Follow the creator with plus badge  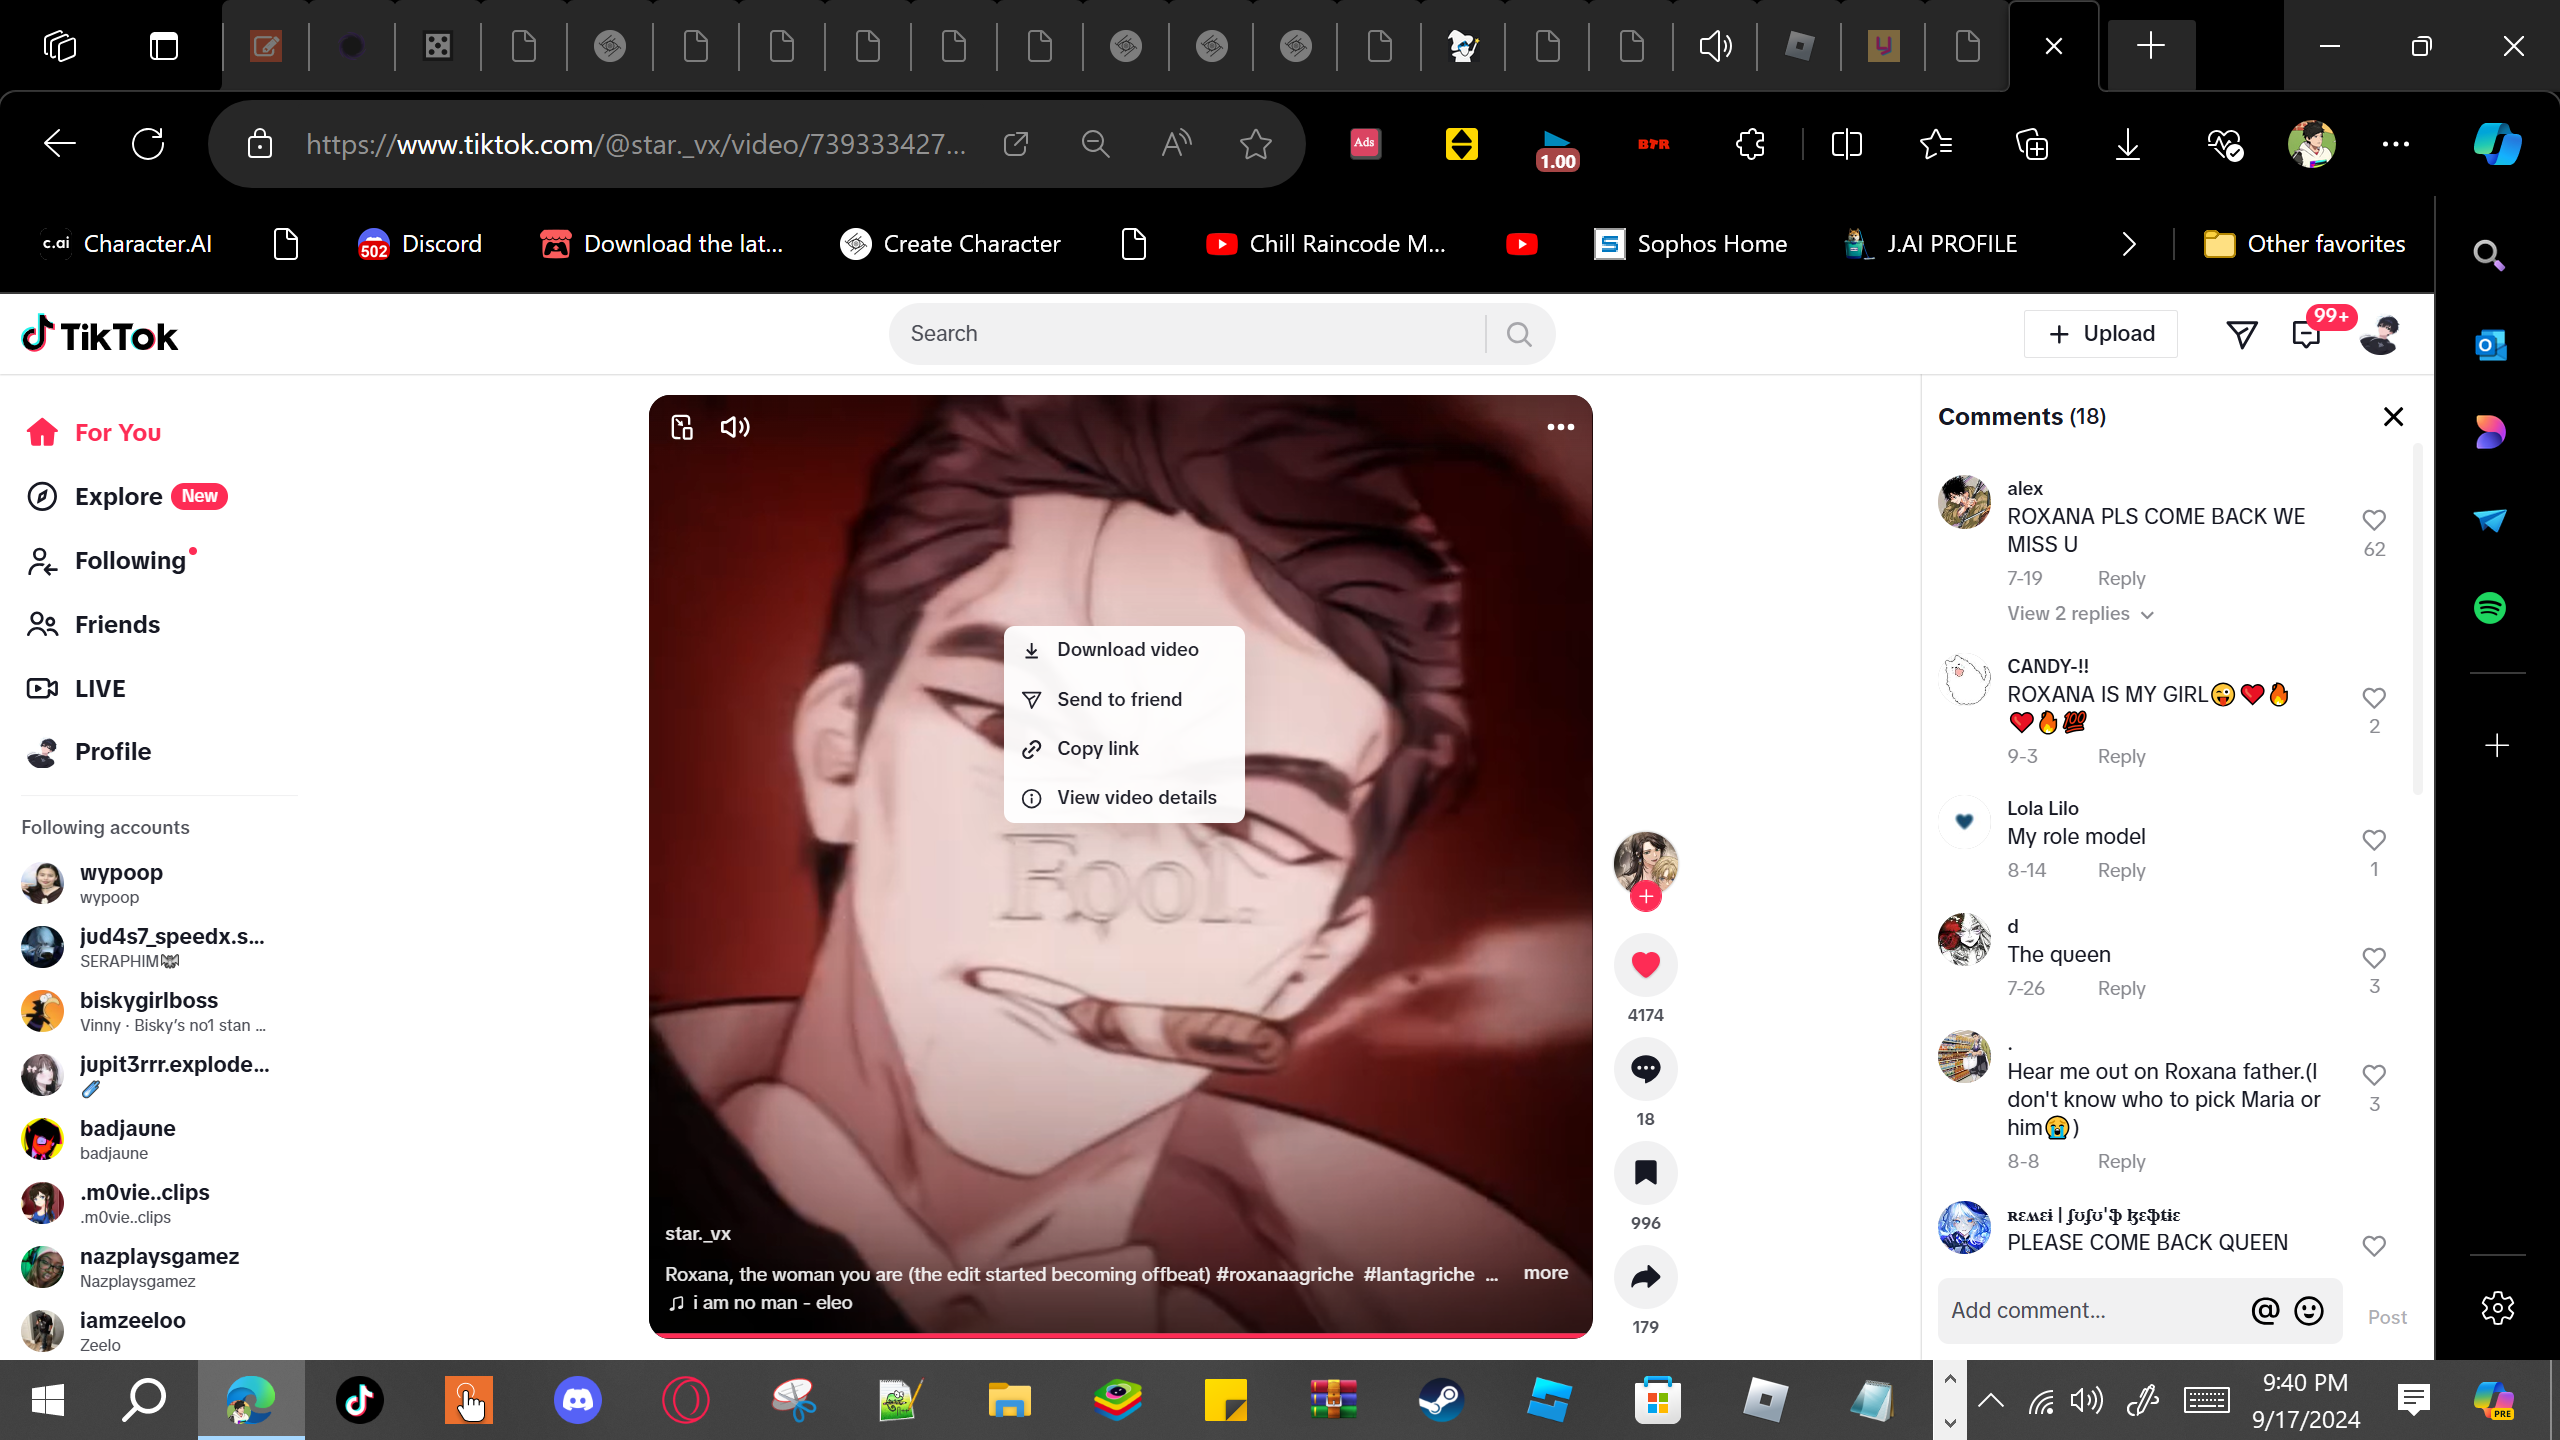pyautogui.click(x=1645, y=896)
